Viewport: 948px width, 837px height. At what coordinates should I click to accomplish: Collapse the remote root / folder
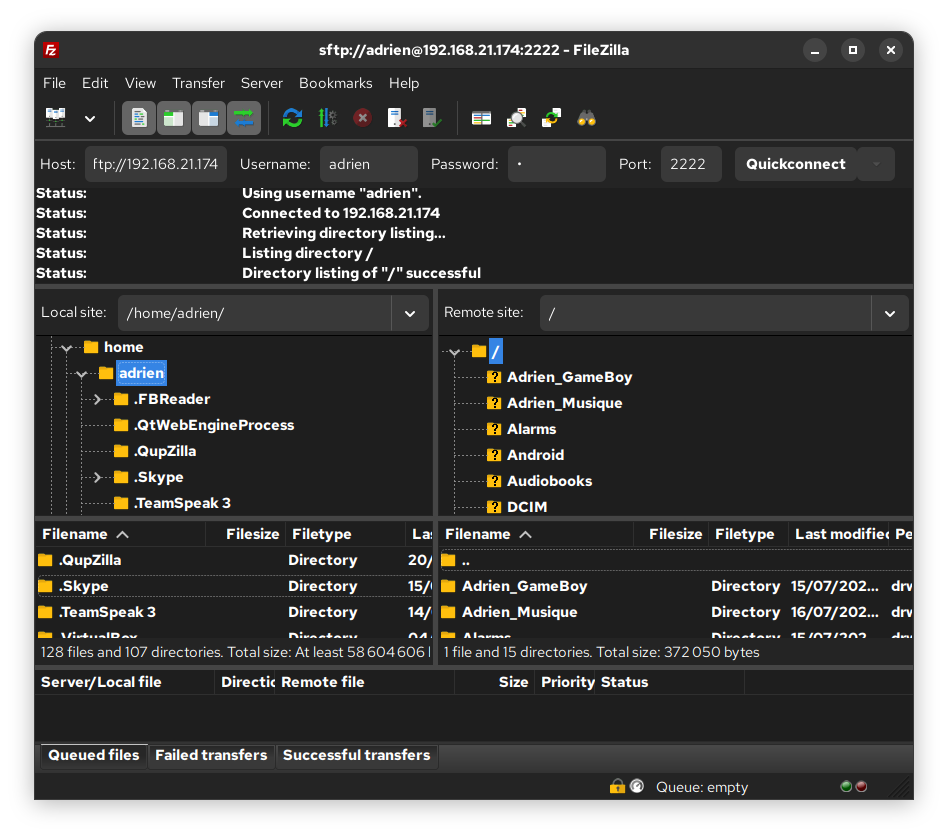pyautogui.click(x=455, y=351)
